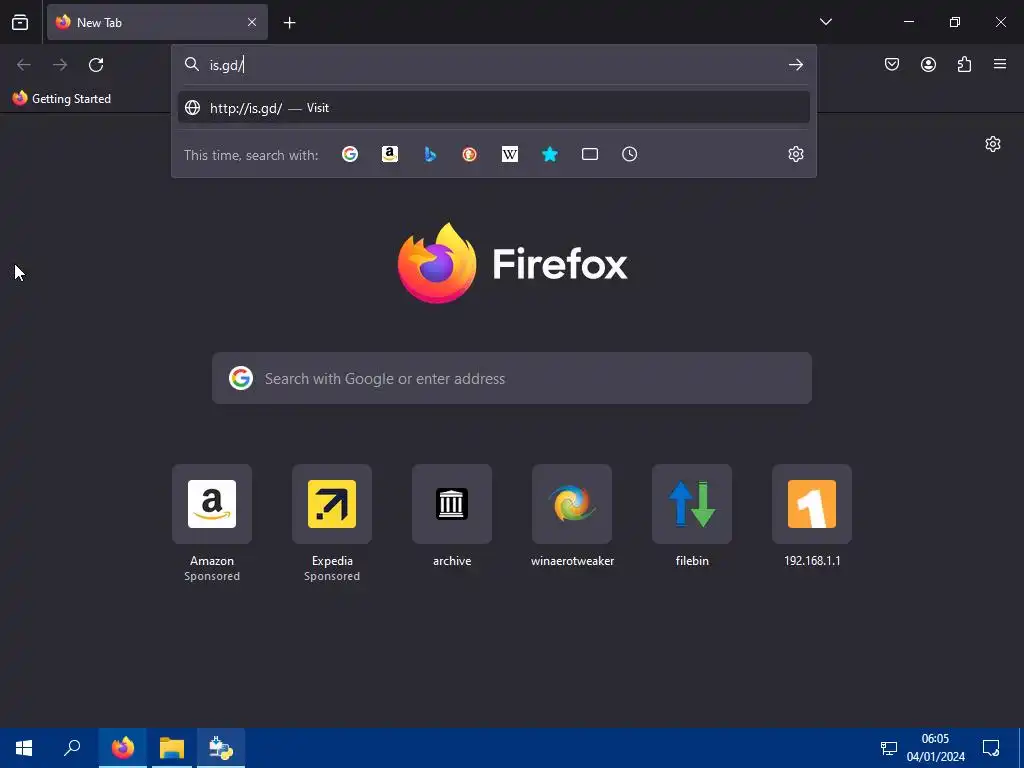
Task: Open a new tab with plus button
Action: (289, 23)
